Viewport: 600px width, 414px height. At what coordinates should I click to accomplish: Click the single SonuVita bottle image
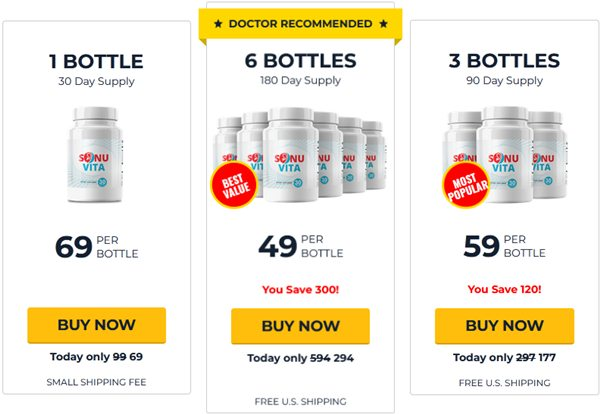click(96, 154)
